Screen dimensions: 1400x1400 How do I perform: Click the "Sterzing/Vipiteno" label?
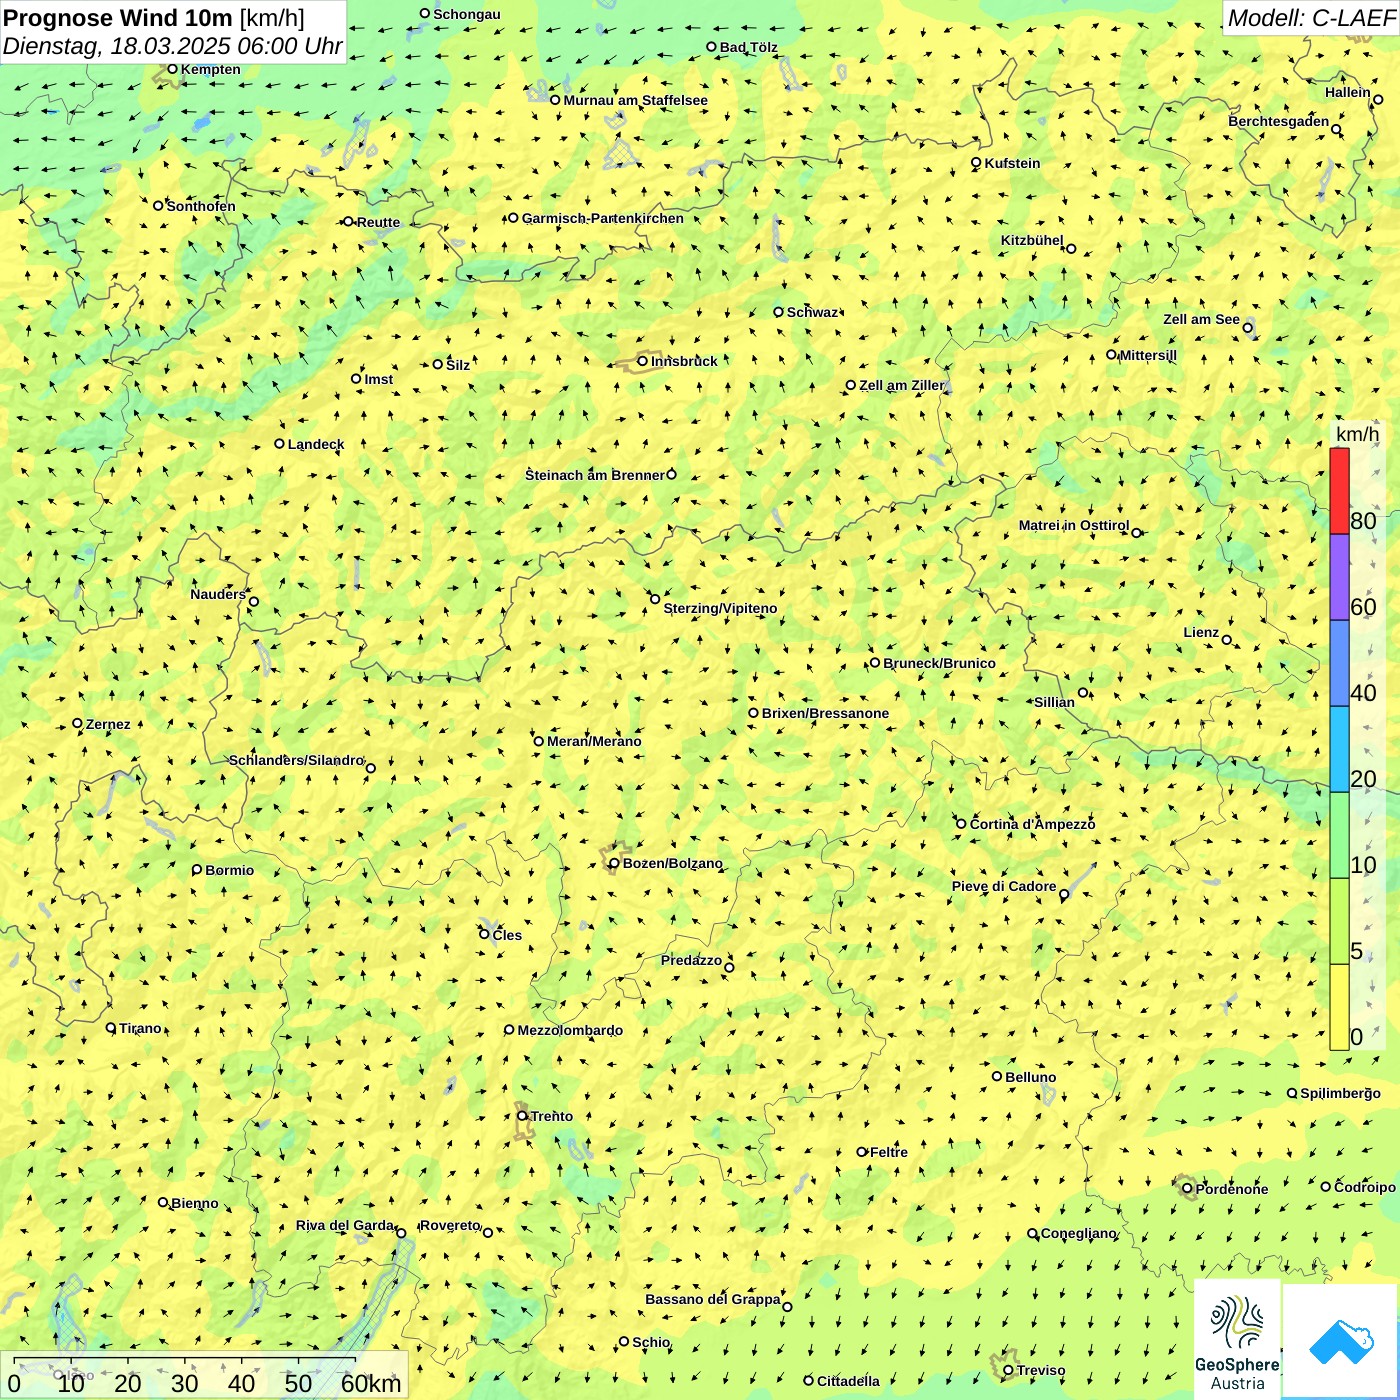(720, 608)
